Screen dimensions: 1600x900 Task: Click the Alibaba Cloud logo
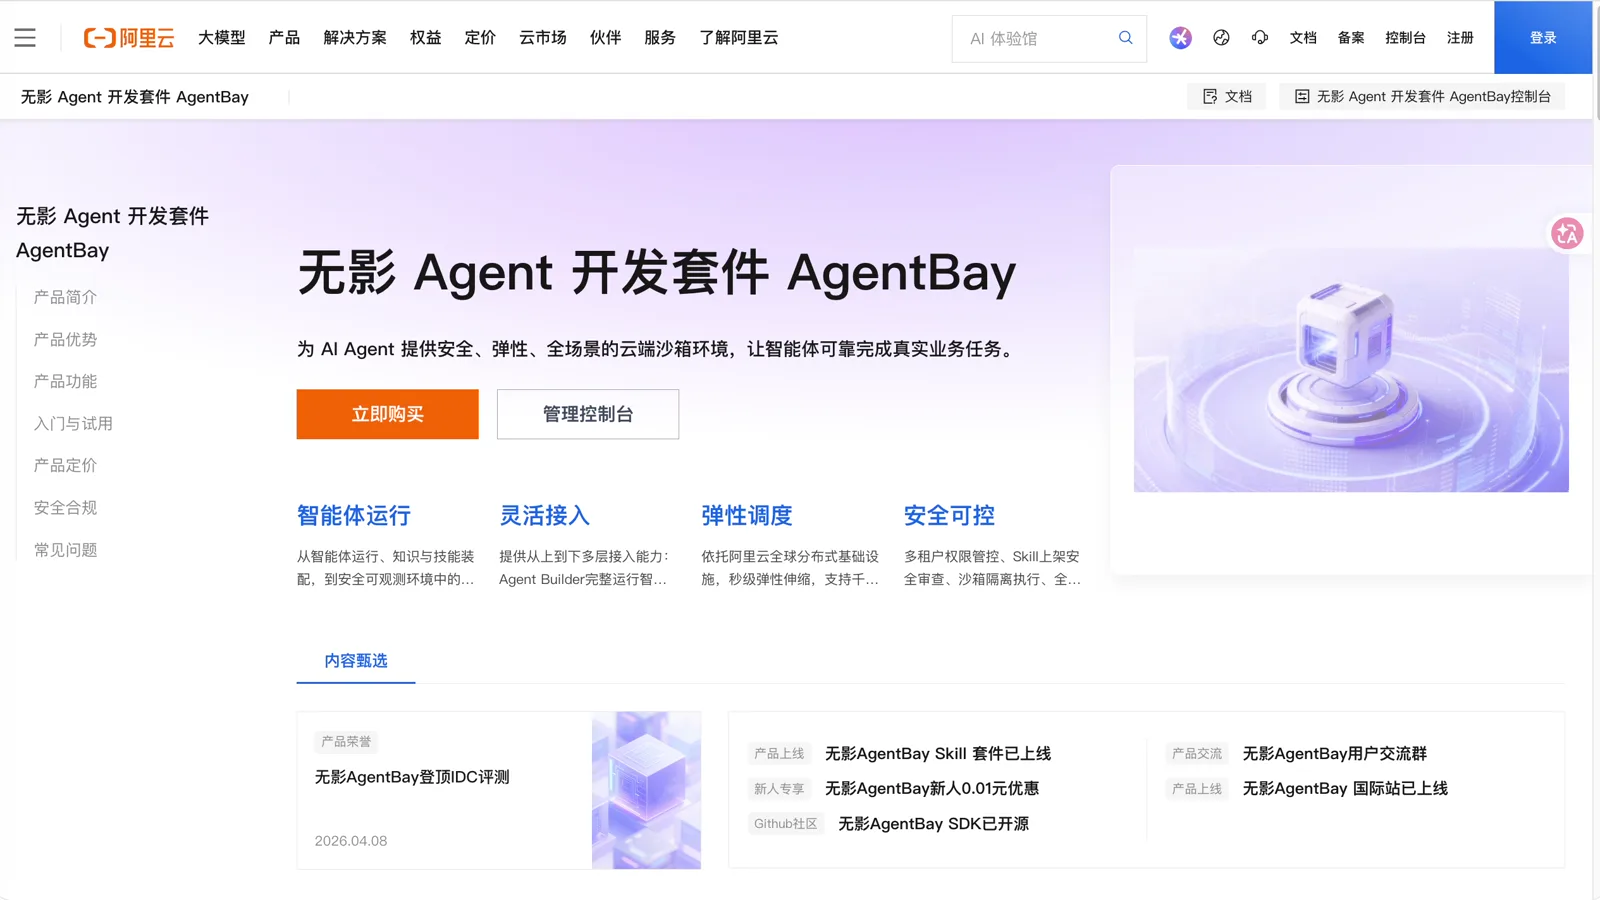click(x=129, y=38)
